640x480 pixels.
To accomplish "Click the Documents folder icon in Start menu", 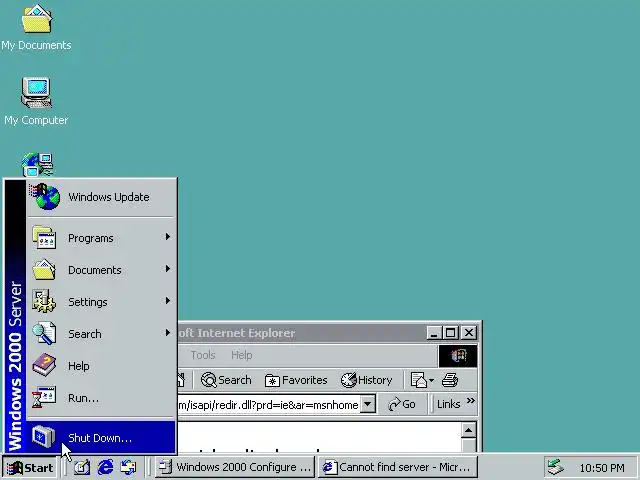I will pos(44,270).
